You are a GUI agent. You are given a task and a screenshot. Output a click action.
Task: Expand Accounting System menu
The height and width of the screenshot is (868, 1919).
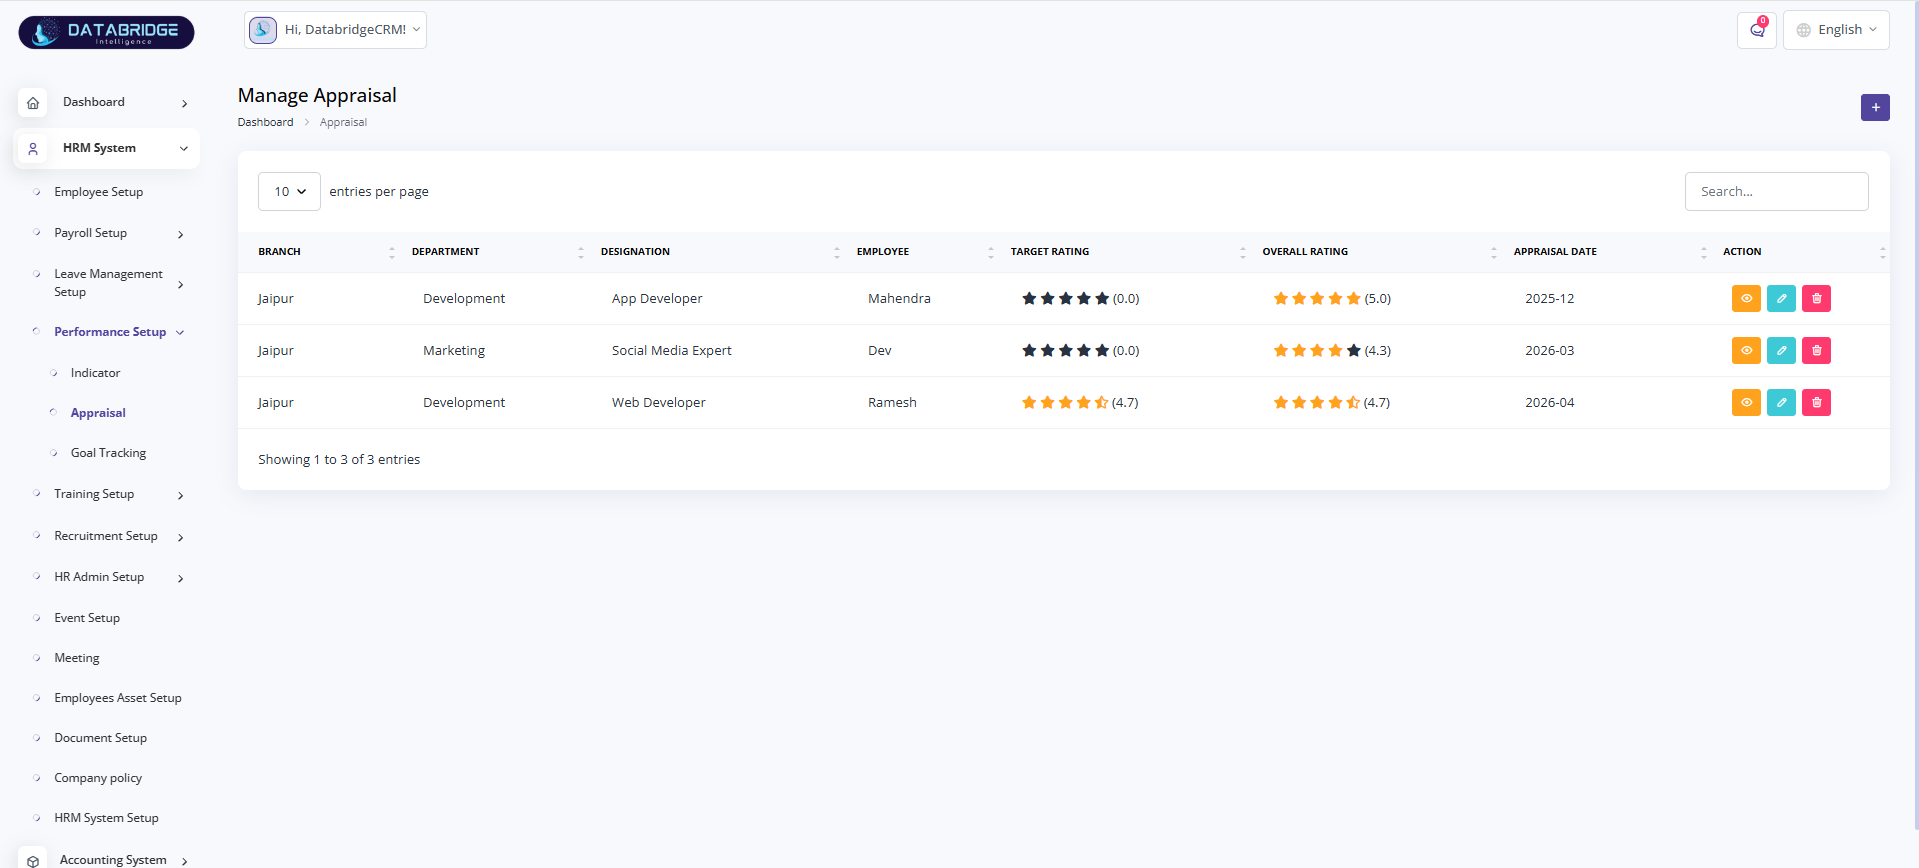[106, 860]
